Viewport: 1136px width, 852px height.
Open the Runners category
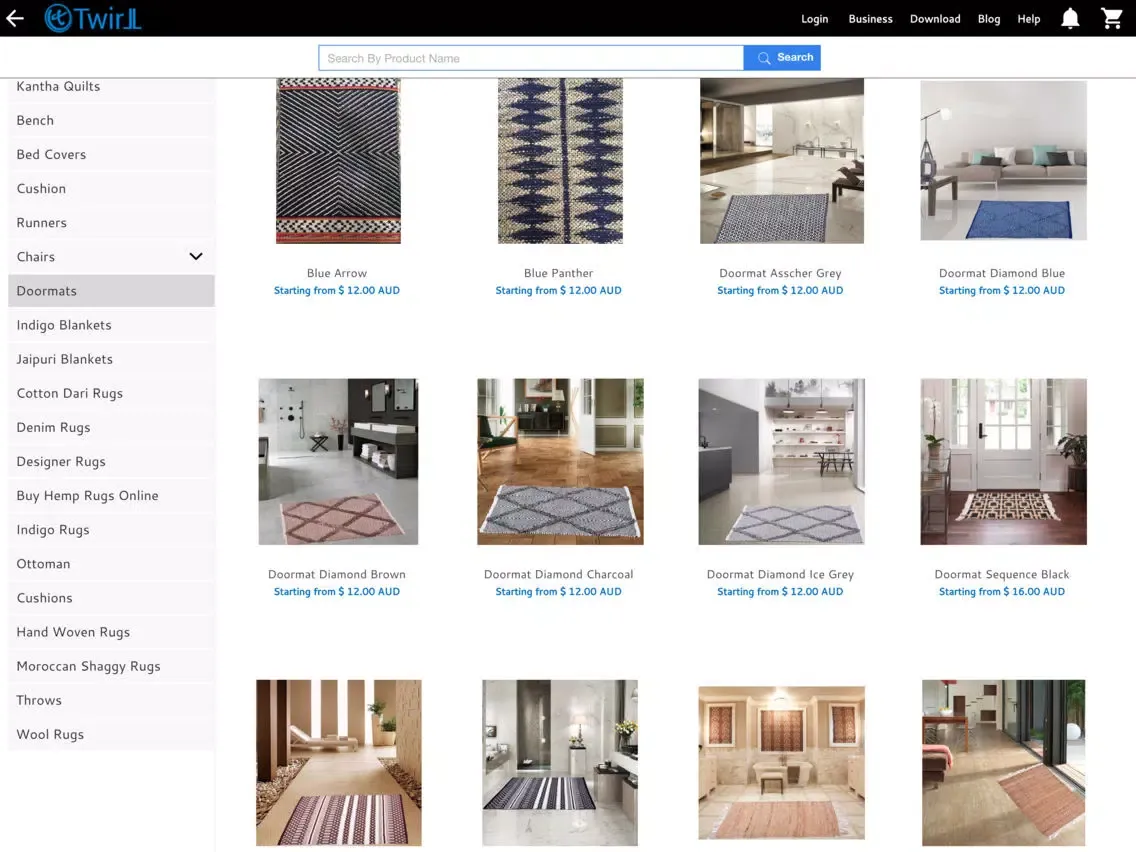click(x=112, y=222)
